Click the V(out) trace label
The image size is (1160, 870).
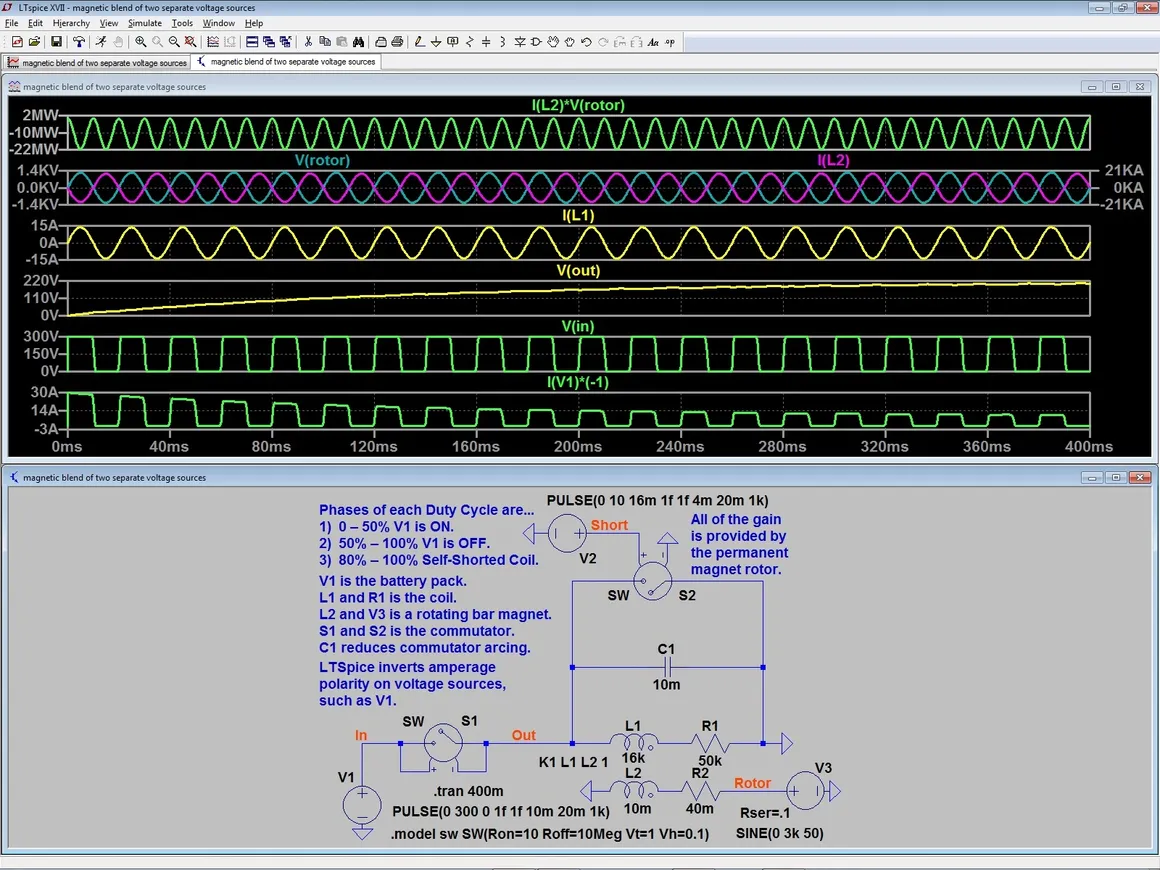click(x=578, y=271)
